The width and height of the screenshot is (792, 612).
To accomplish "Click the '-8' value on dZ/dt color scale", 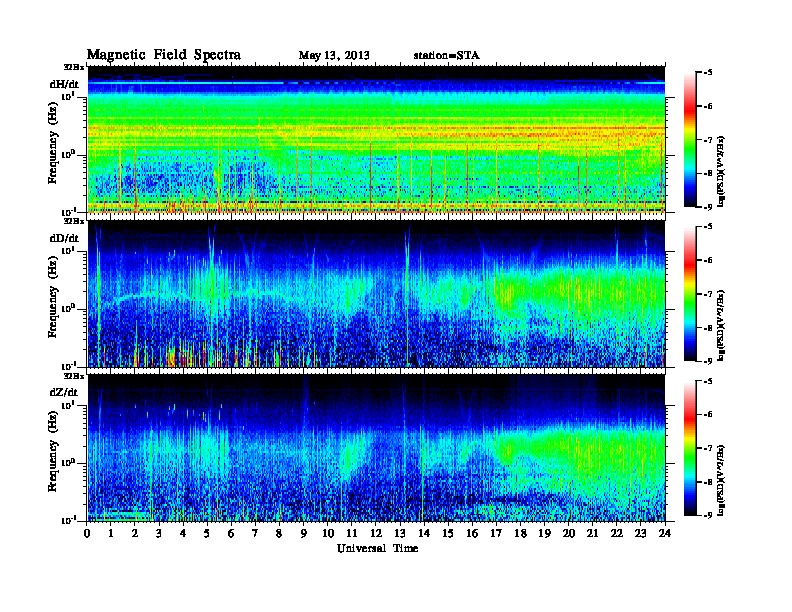I will [x=708, y=481].
